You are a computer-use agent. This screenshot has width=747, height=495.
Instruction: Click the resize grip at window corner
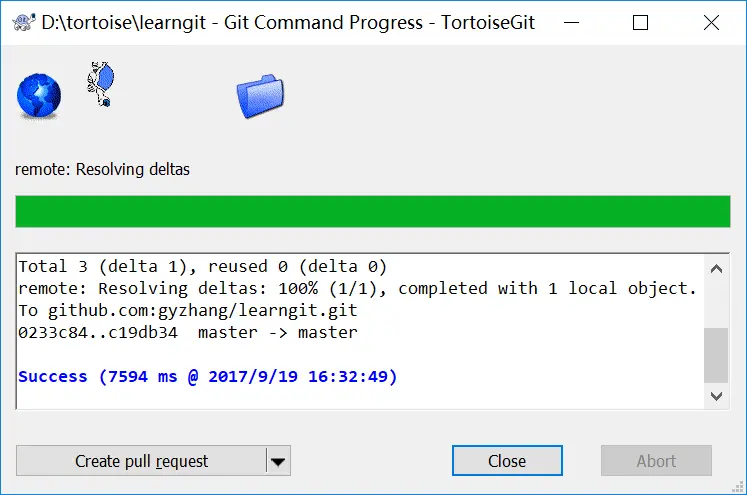click(x=737, y=486)
